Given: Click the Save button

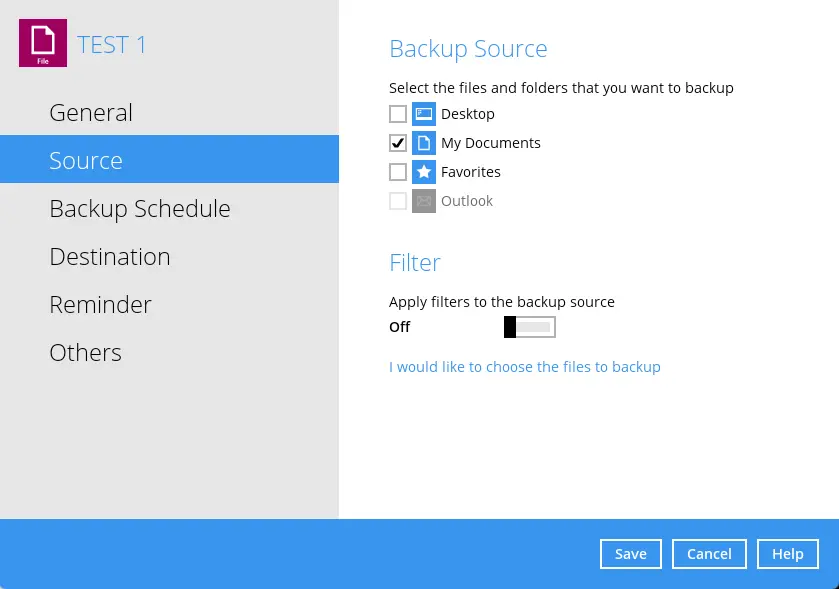Looking at the screenshot, I should tap(630, 553).
